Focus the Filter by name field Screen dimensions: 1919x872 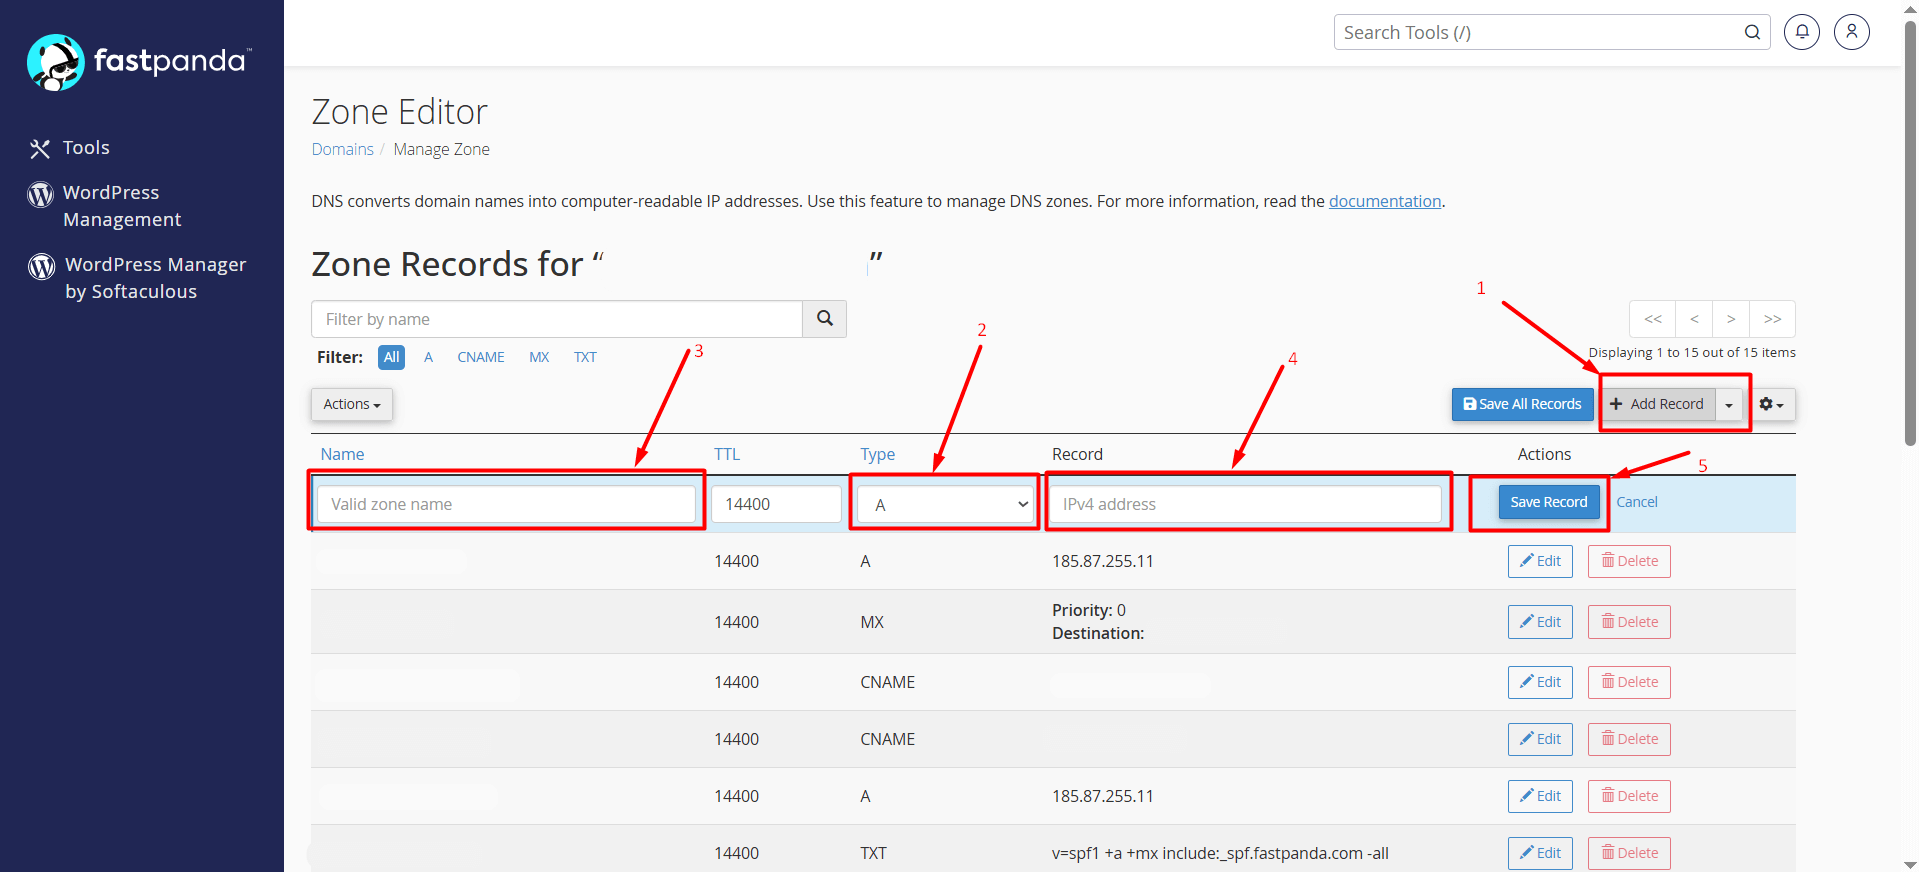pyautogui.click(x=557, y=319)
